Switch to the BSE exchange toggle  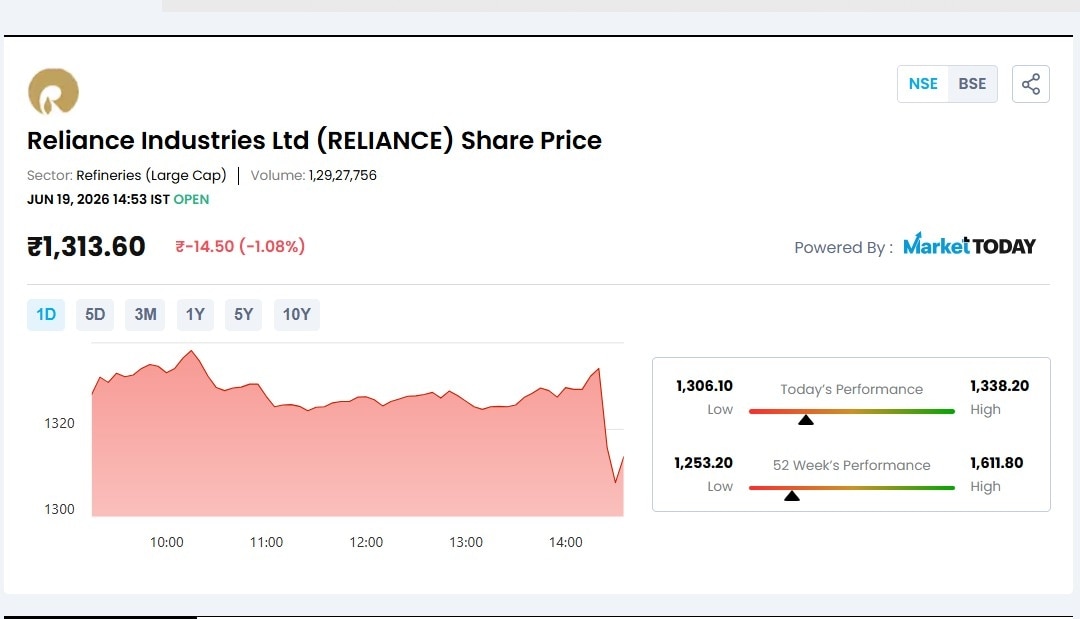973,84
